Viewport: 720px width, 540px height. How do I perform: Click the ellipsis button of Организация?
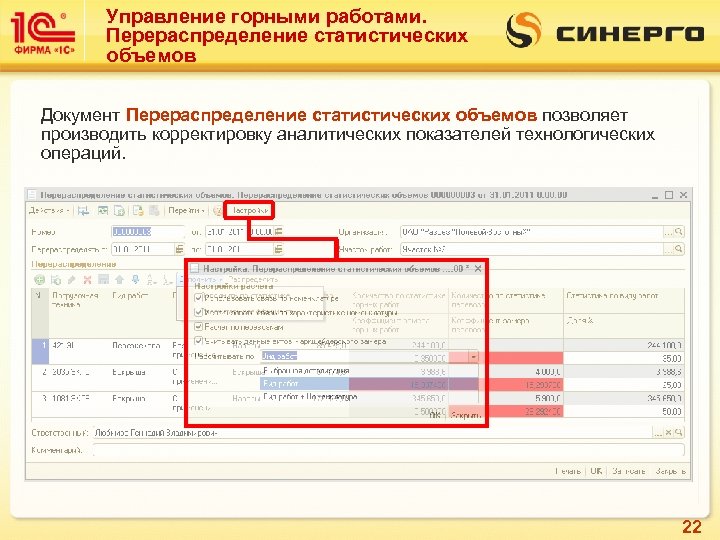(x=669, y=232)
